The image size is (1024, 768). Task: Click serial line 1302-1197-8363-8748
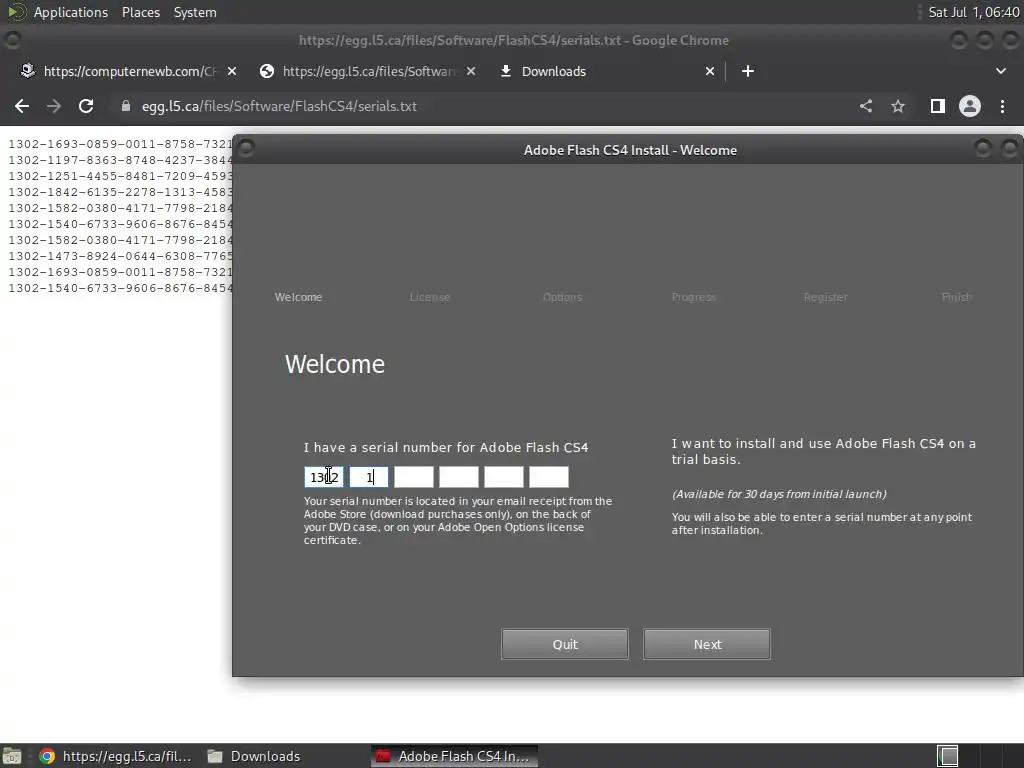[x=120, y=160]
